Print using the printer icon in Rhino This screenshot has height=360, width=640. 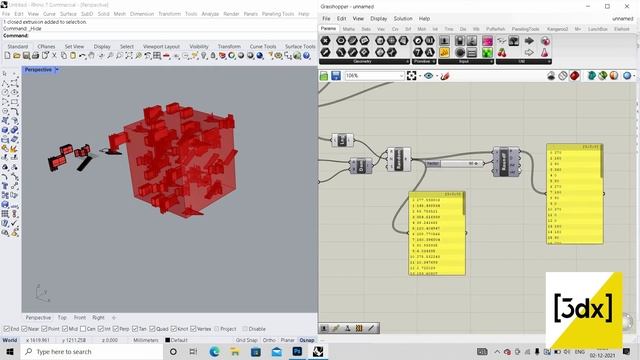coord(35,56)
